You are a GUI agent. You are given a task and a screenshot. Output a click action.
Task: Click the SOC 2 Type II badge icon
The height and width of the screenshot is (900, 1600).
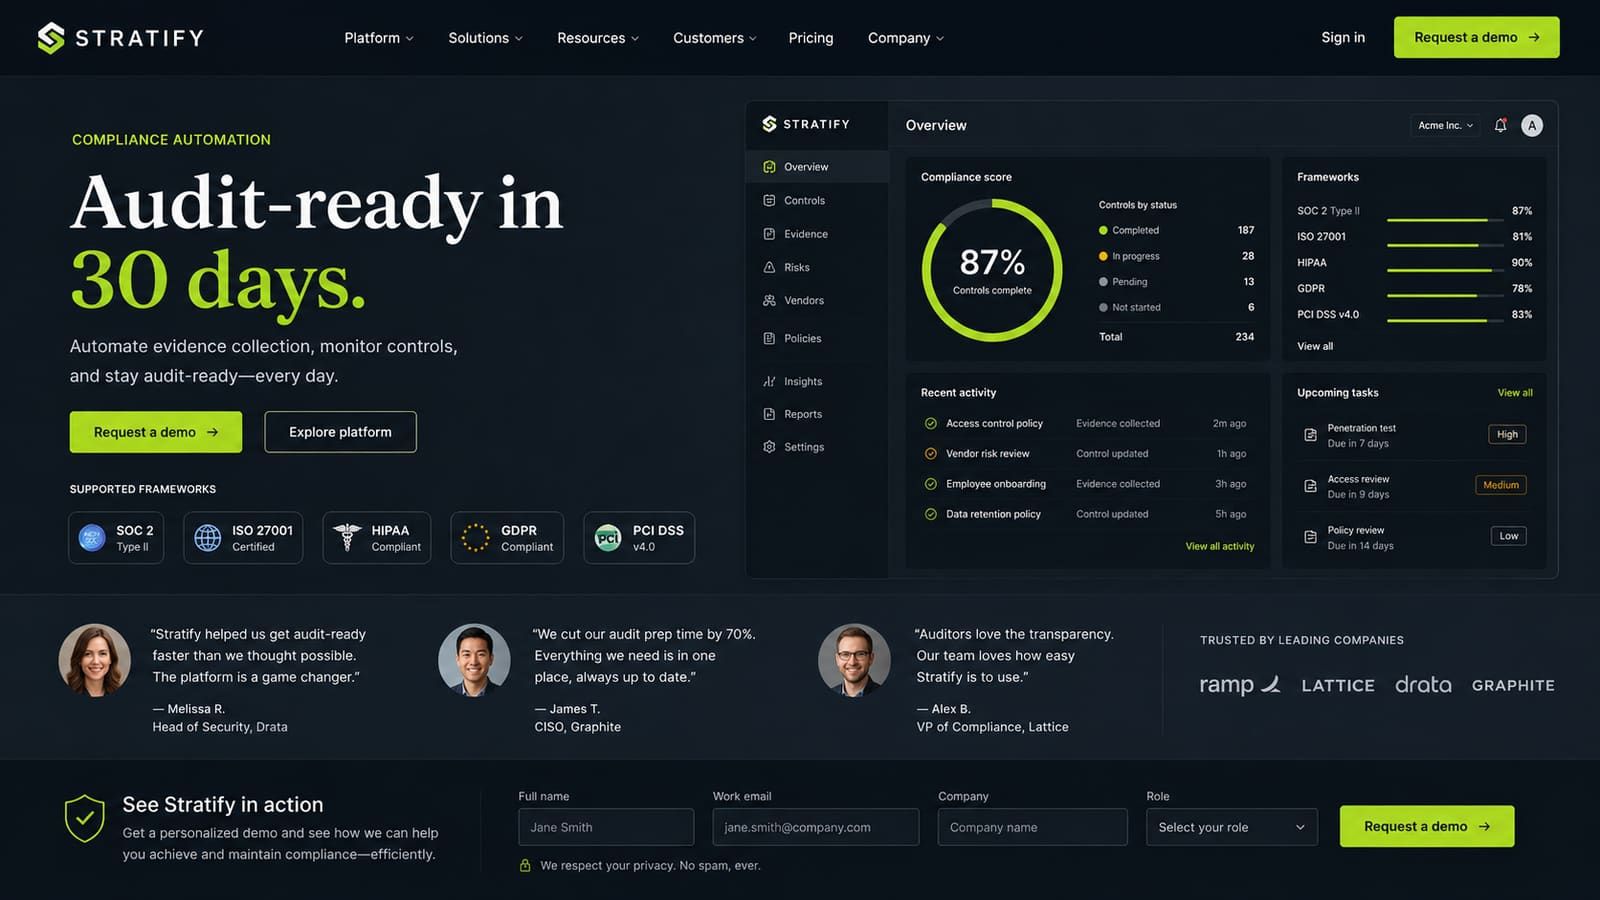[92, 538]
